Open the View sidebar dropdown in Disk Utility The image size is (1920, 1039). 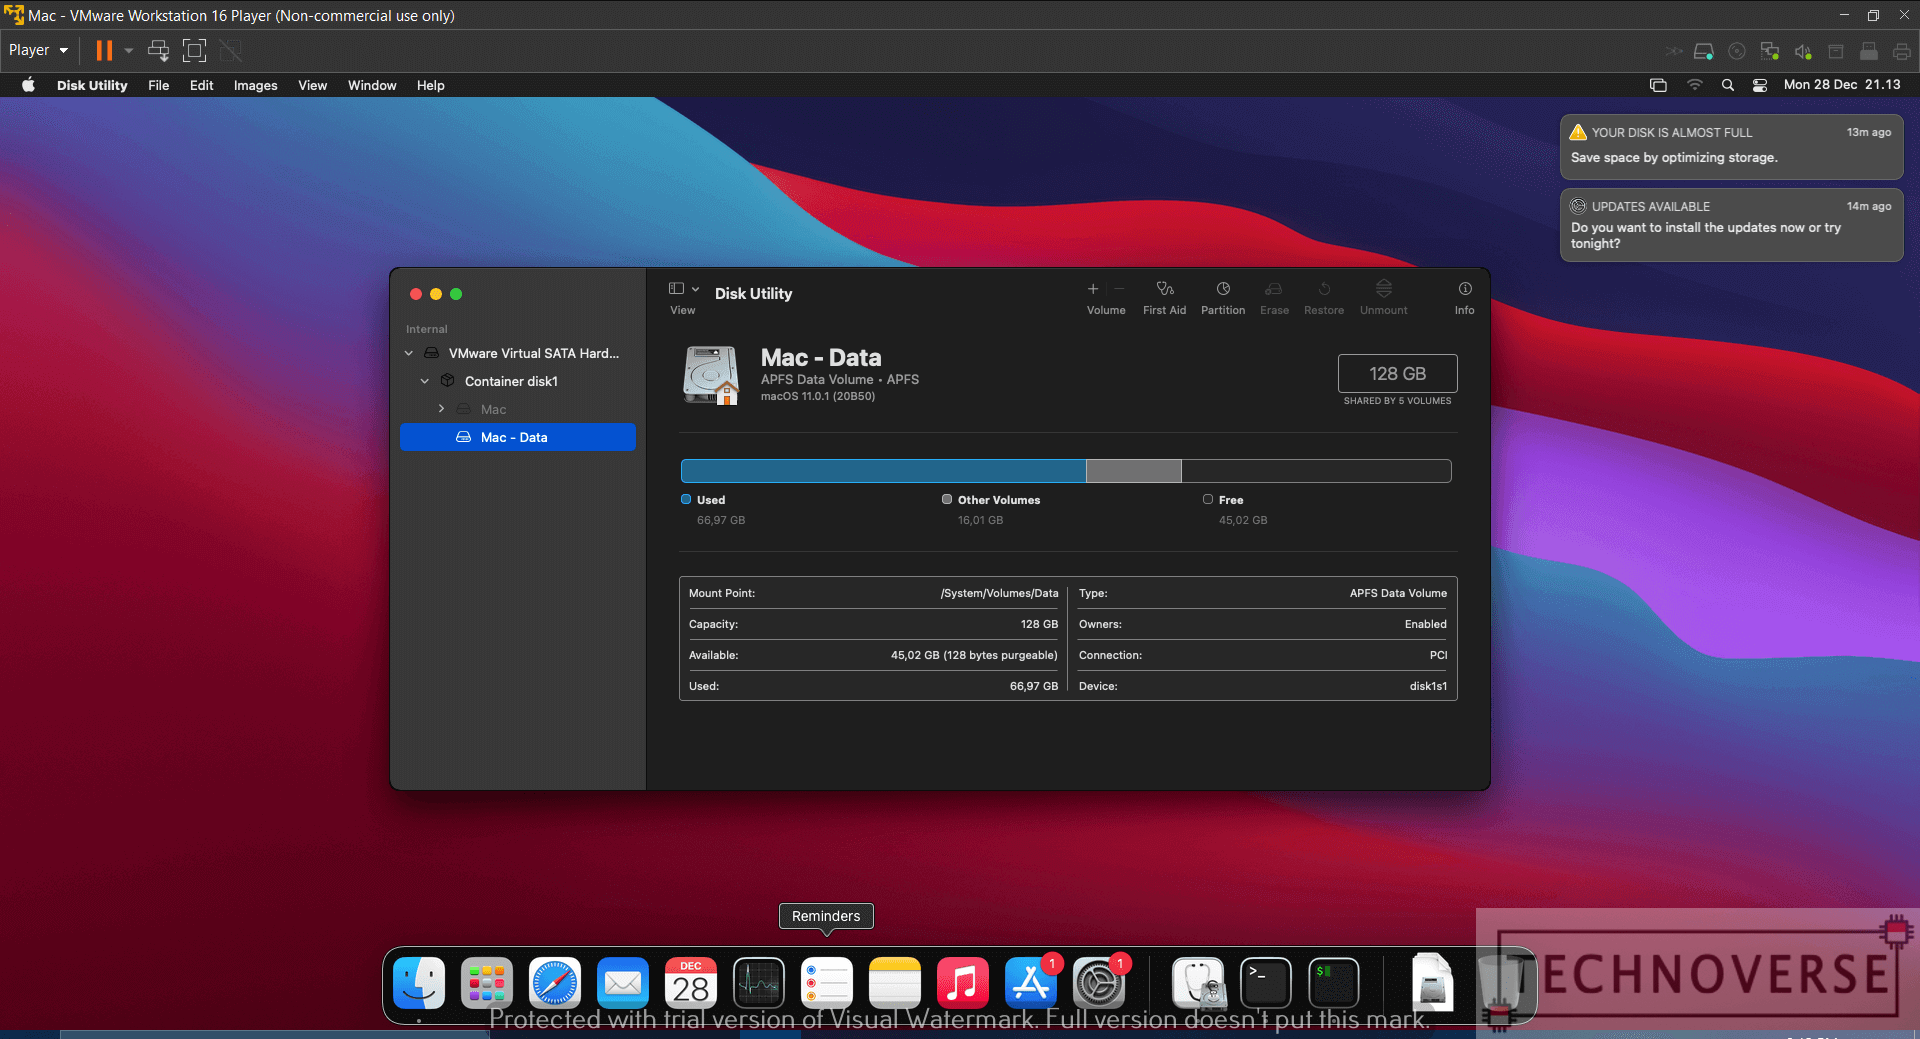click(x=684, y=289)
